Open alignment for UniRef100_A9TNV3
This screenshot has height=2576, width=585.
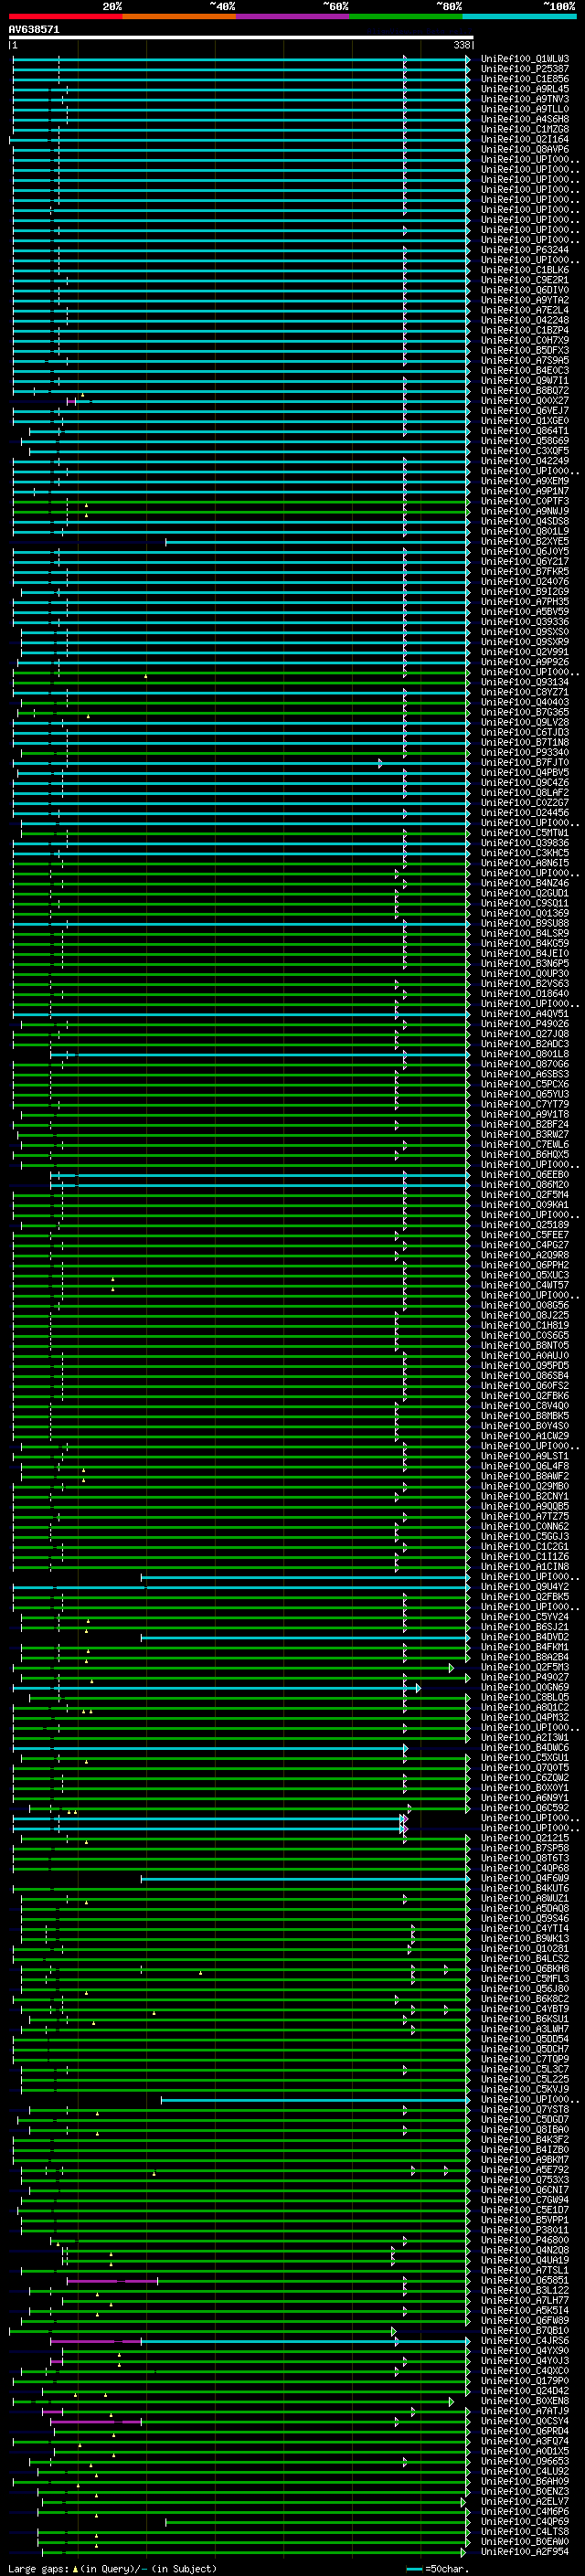click(x=525, y=99)
